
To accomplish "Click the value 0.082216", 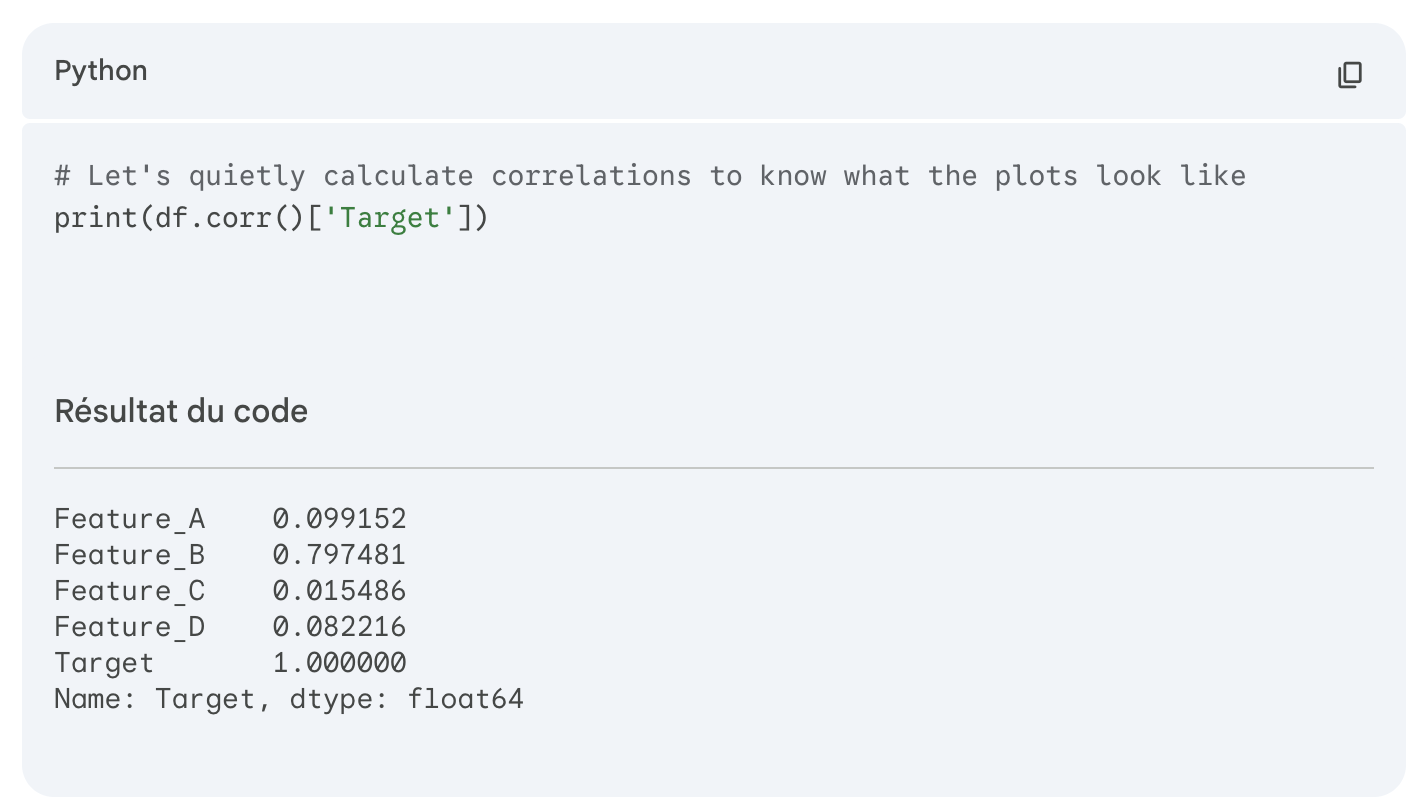I will (339, 627).
